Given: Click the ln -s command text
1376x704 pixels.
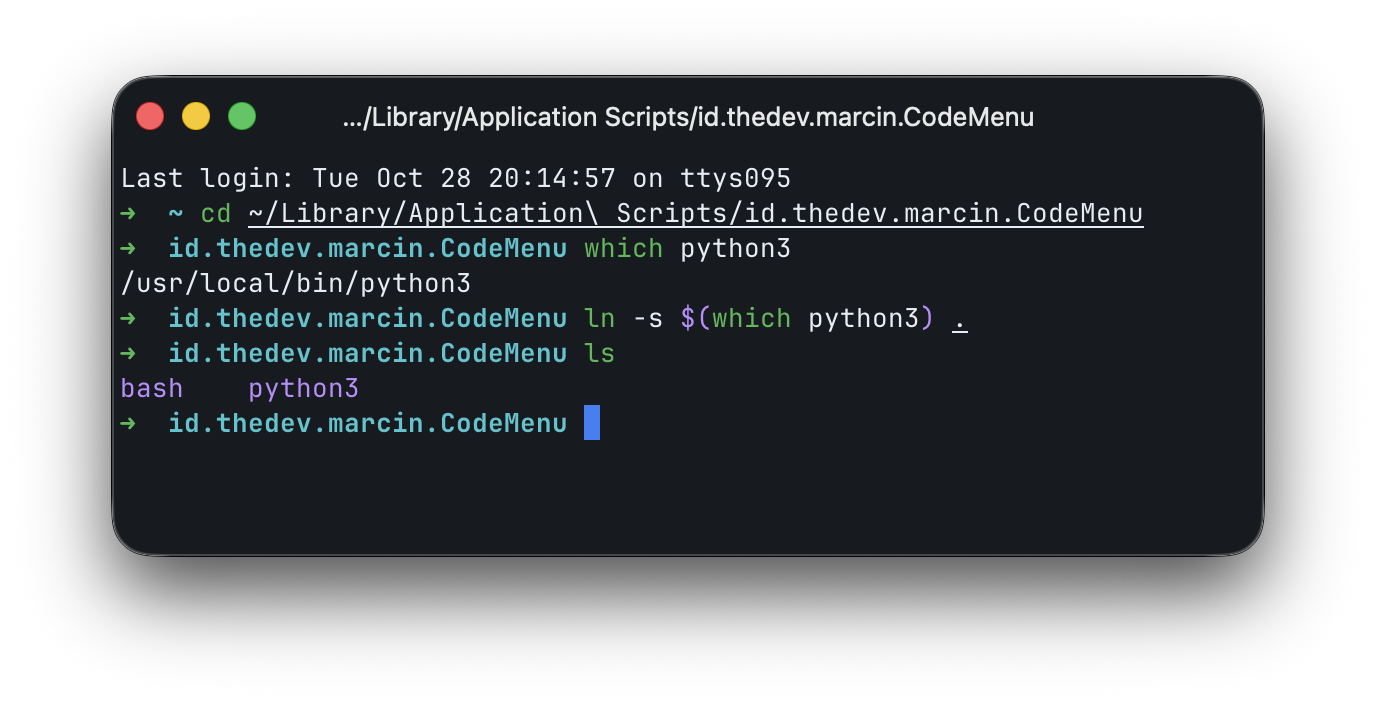Looking at the screenshot, I should (x=622, y=317).
